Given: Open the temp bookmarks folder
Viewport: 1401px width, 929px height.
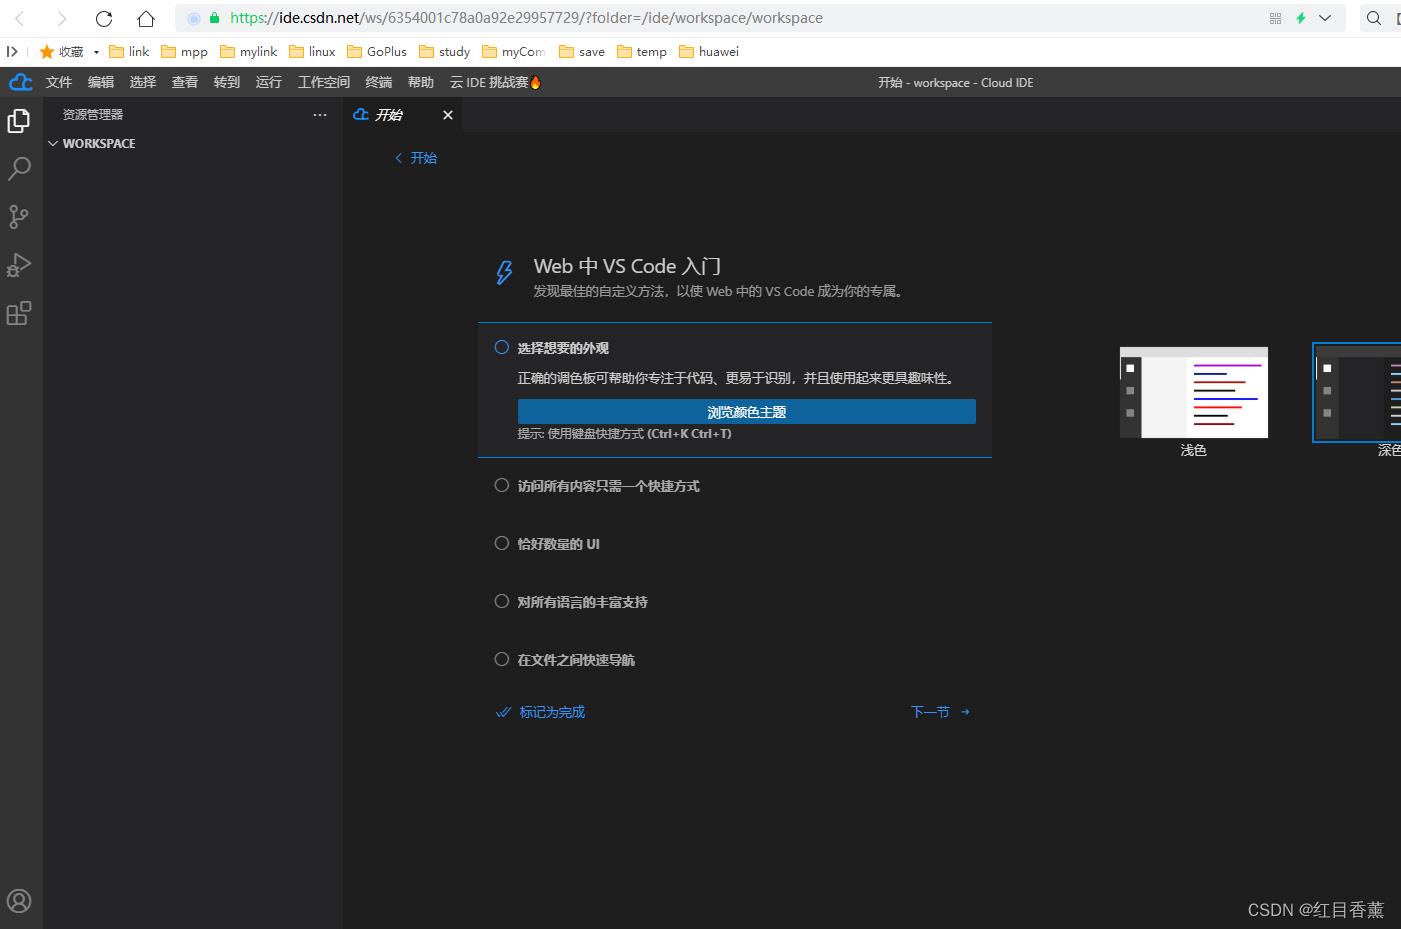Looking at the screenshot, I should pyautogui.click(x=642, y=51).
